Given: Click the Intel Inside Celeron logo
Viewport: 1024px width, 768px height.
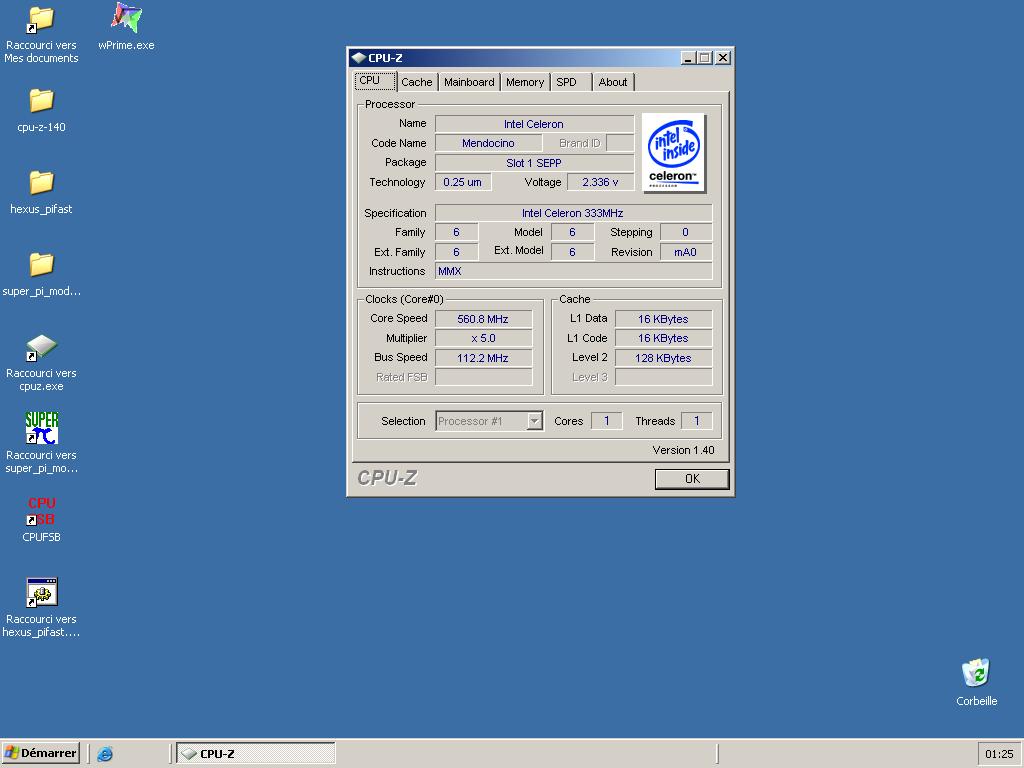Looking at the screenshot, I should [x=673, y=153].
